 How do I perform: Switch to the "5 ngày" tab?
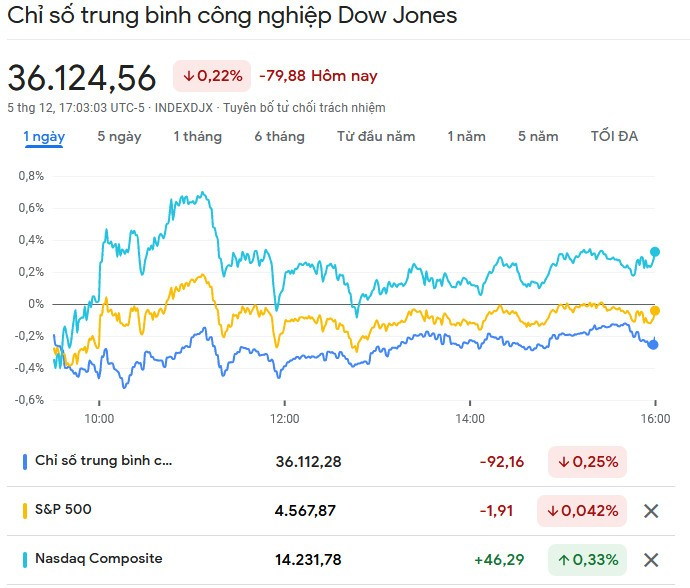click(x=119, y=137)
